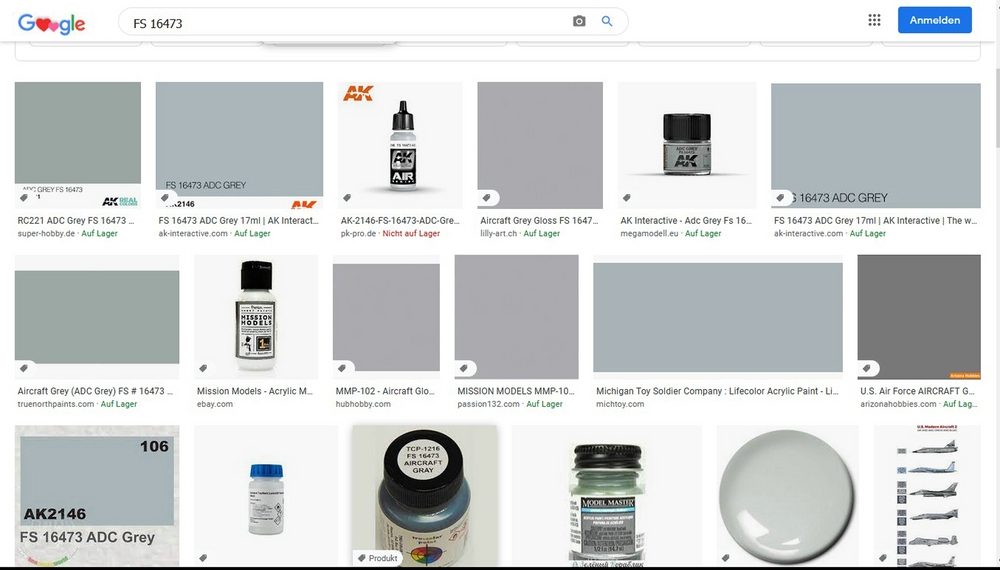The height and width of the screenshot is (570, 1000).
Task: Click the Produkt tag on TCP-1216 bottle image
Action: tap(377, 558)
